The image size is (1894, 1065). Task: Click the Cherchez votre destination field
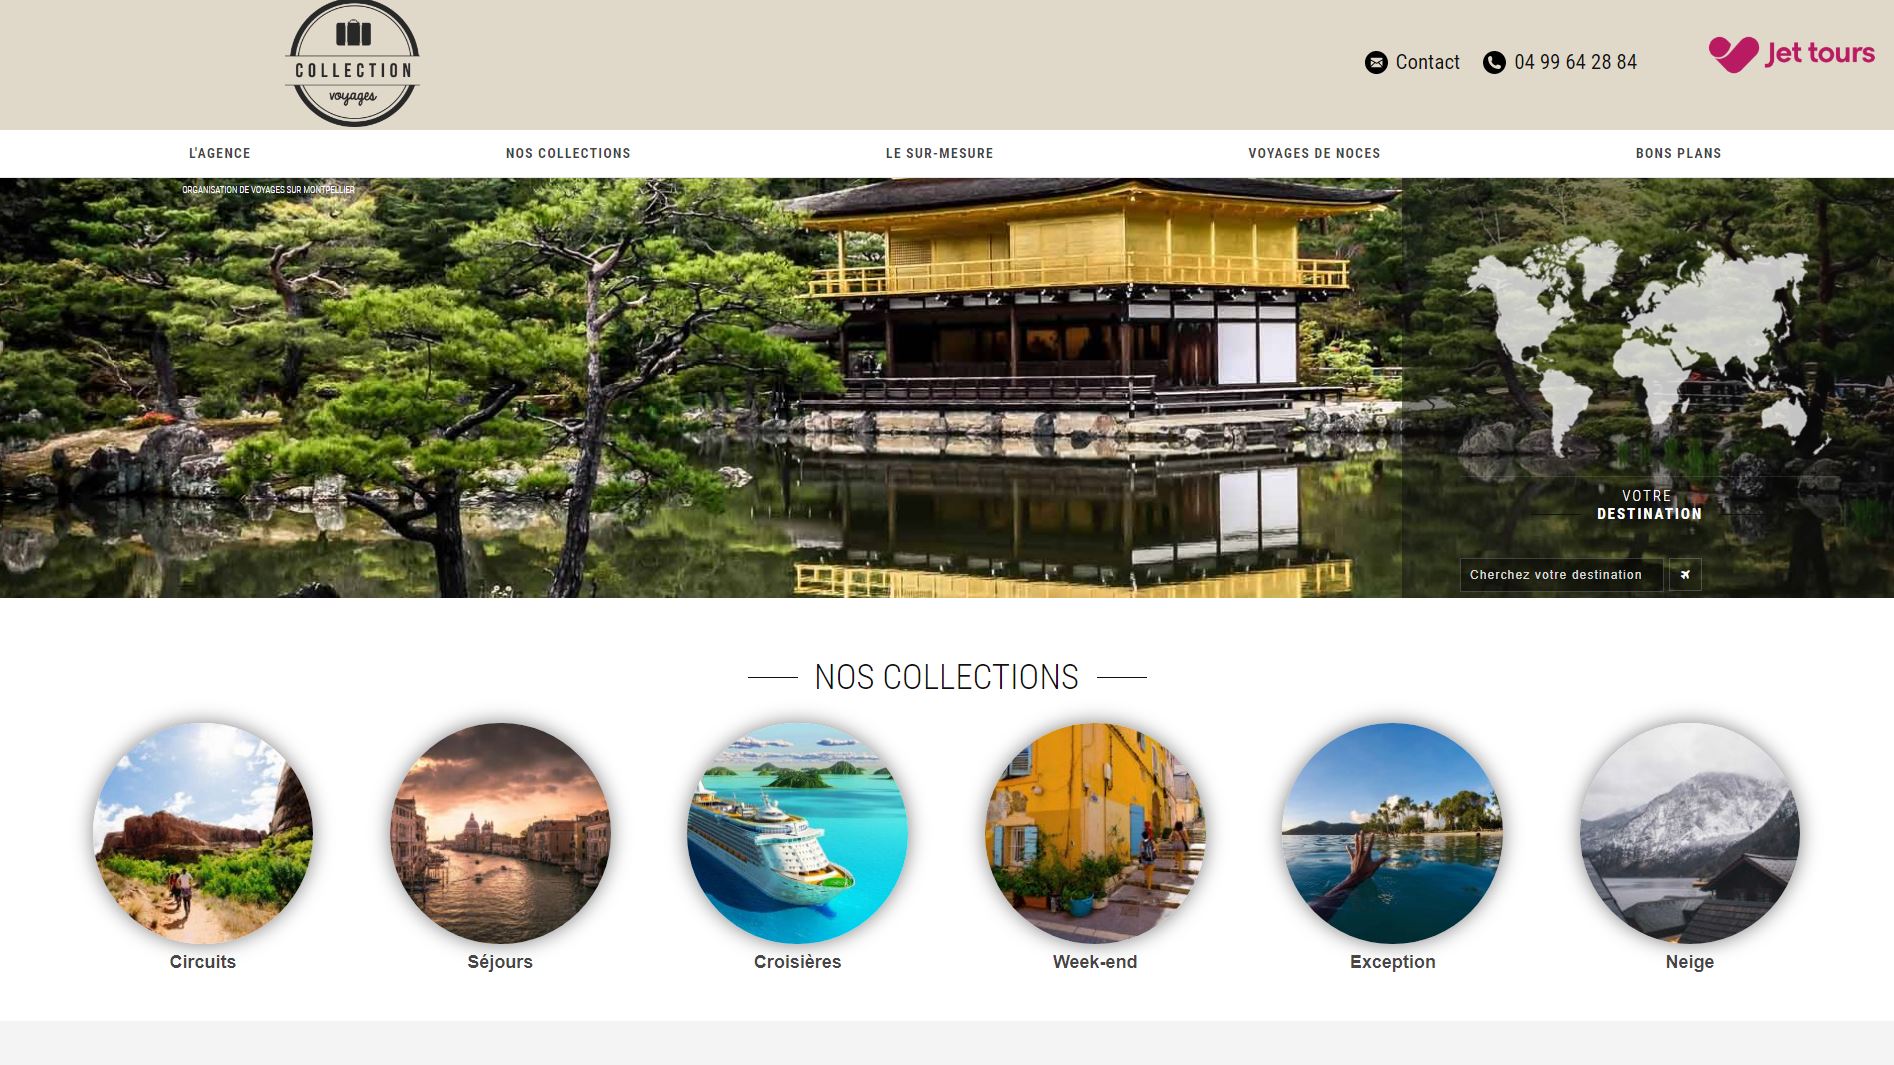point(1560,575)
